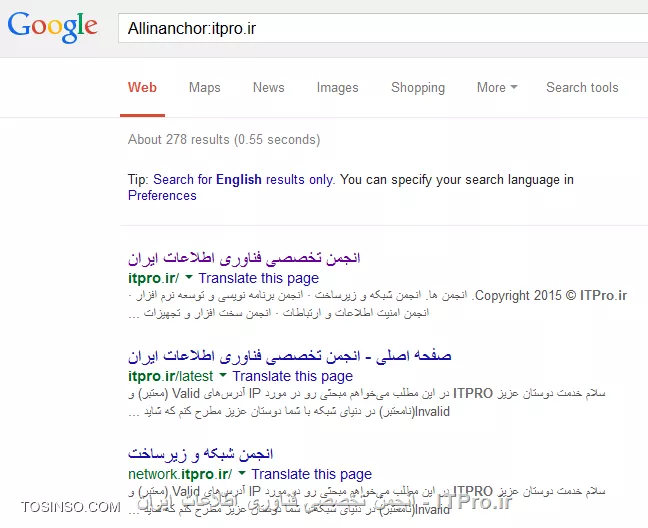This screenshot has width=648, height=528.
Task: Open the News tab
Action: click(x=269, y=88)
